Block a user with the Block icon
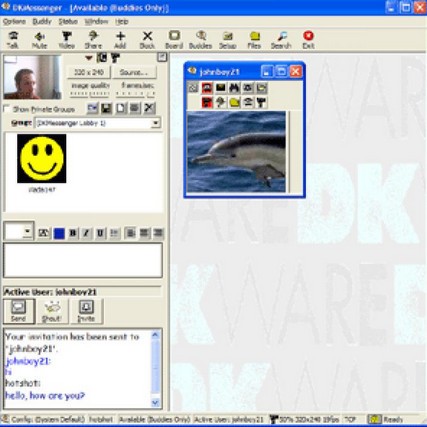 [x=147, y=40]
